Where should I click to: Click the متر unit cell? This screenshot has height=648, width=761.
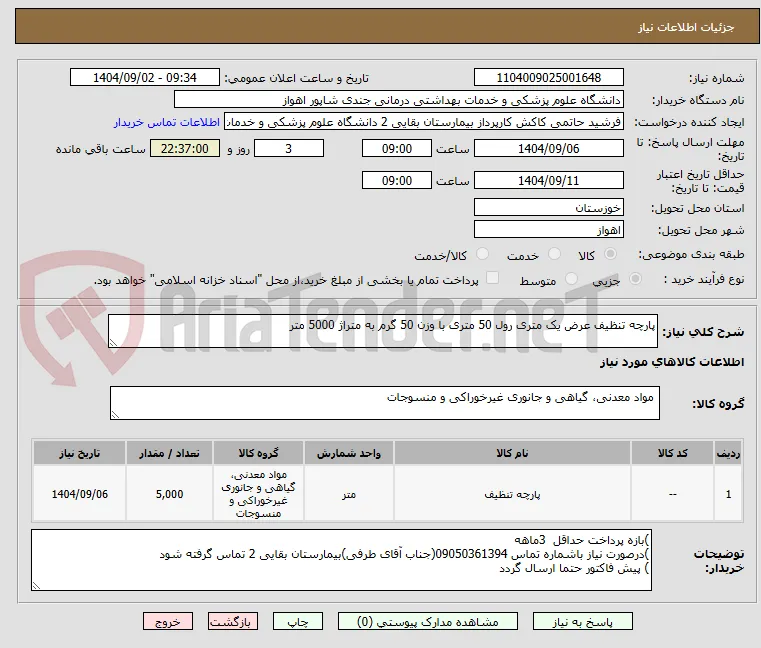pos(349,494)
